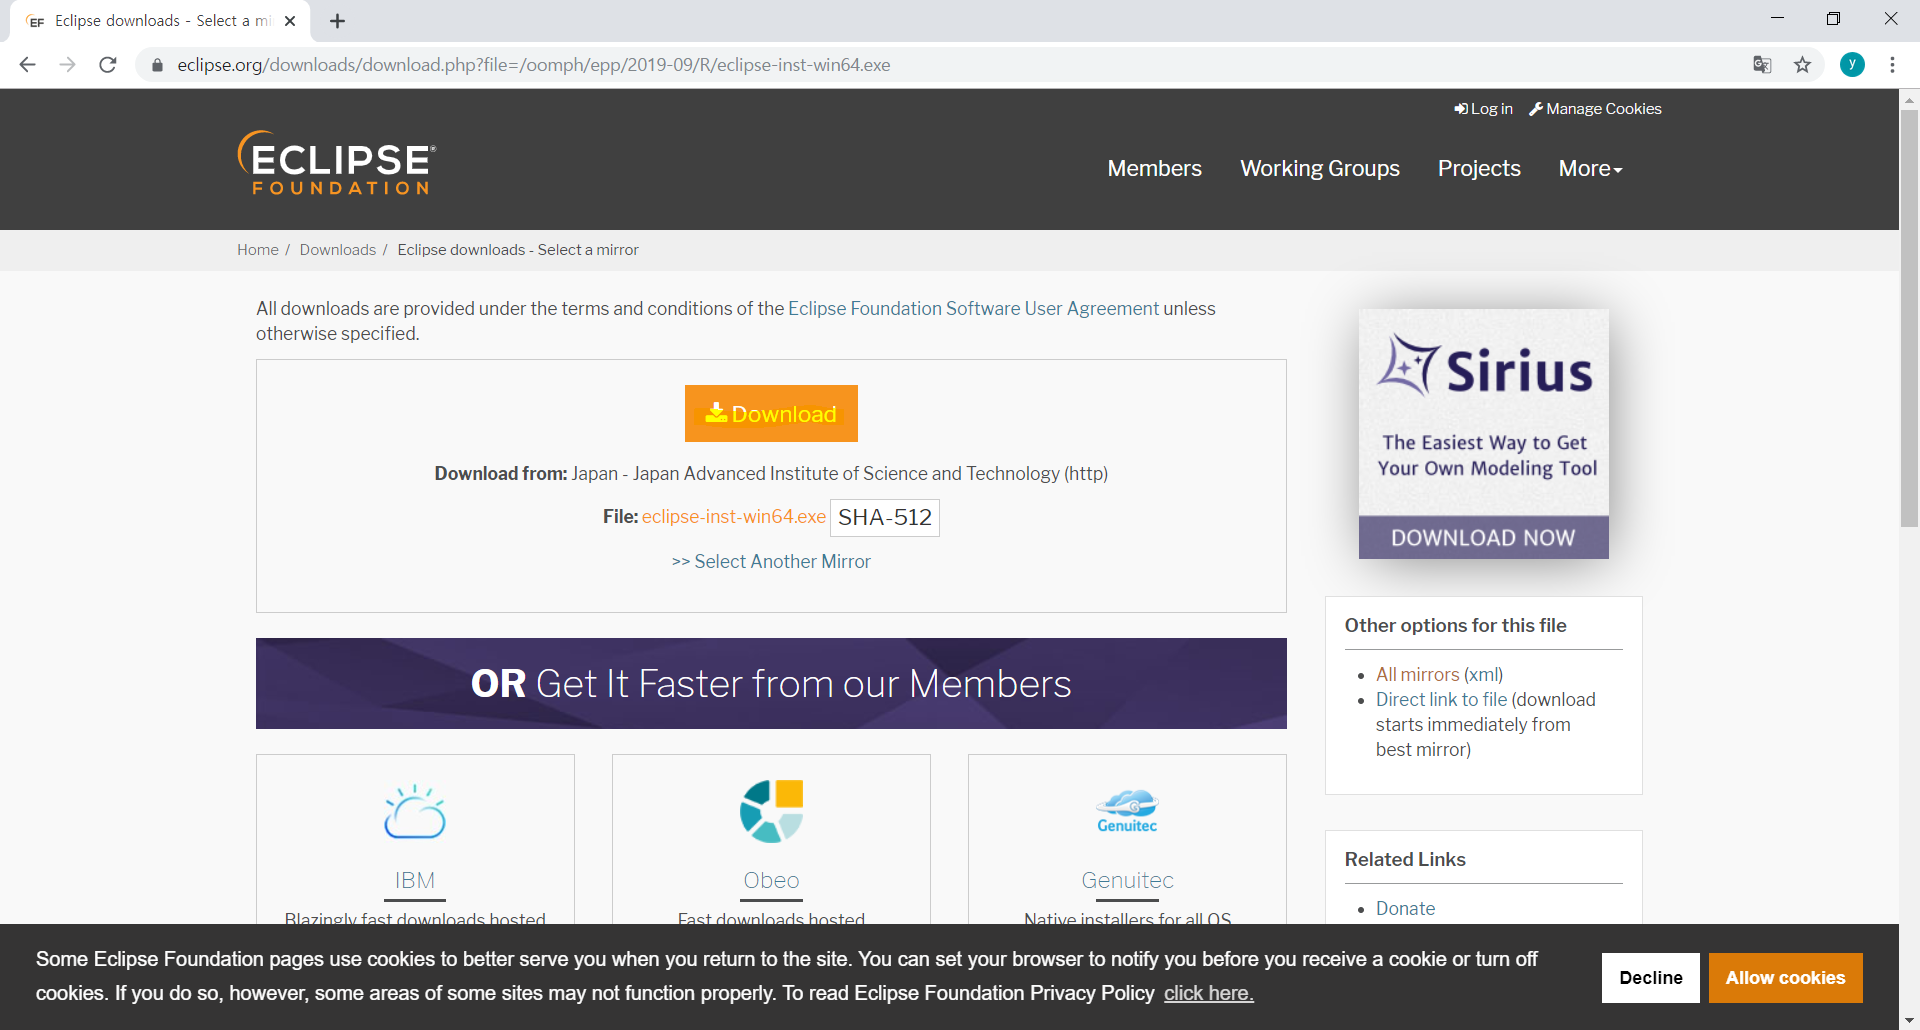Click the scrollbar down arrow
The image size is (1920, 1030).
(1909, 1020)
